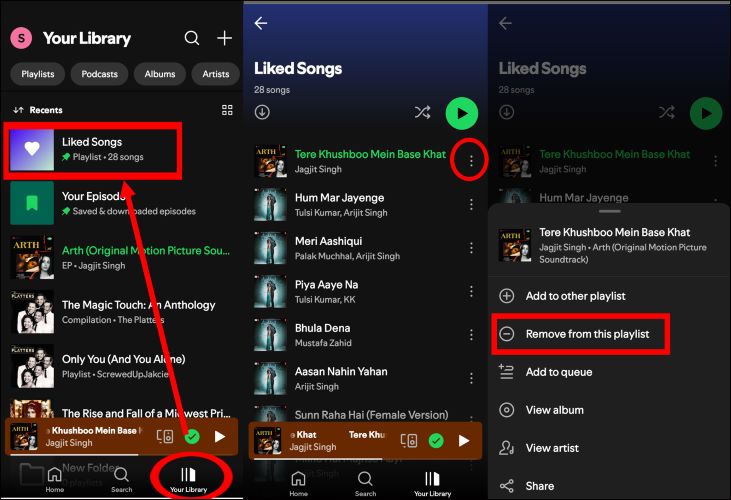The height and width of the screenshot is (500, 731).
Task: Select Remove from this playlist
Action: 580,334
